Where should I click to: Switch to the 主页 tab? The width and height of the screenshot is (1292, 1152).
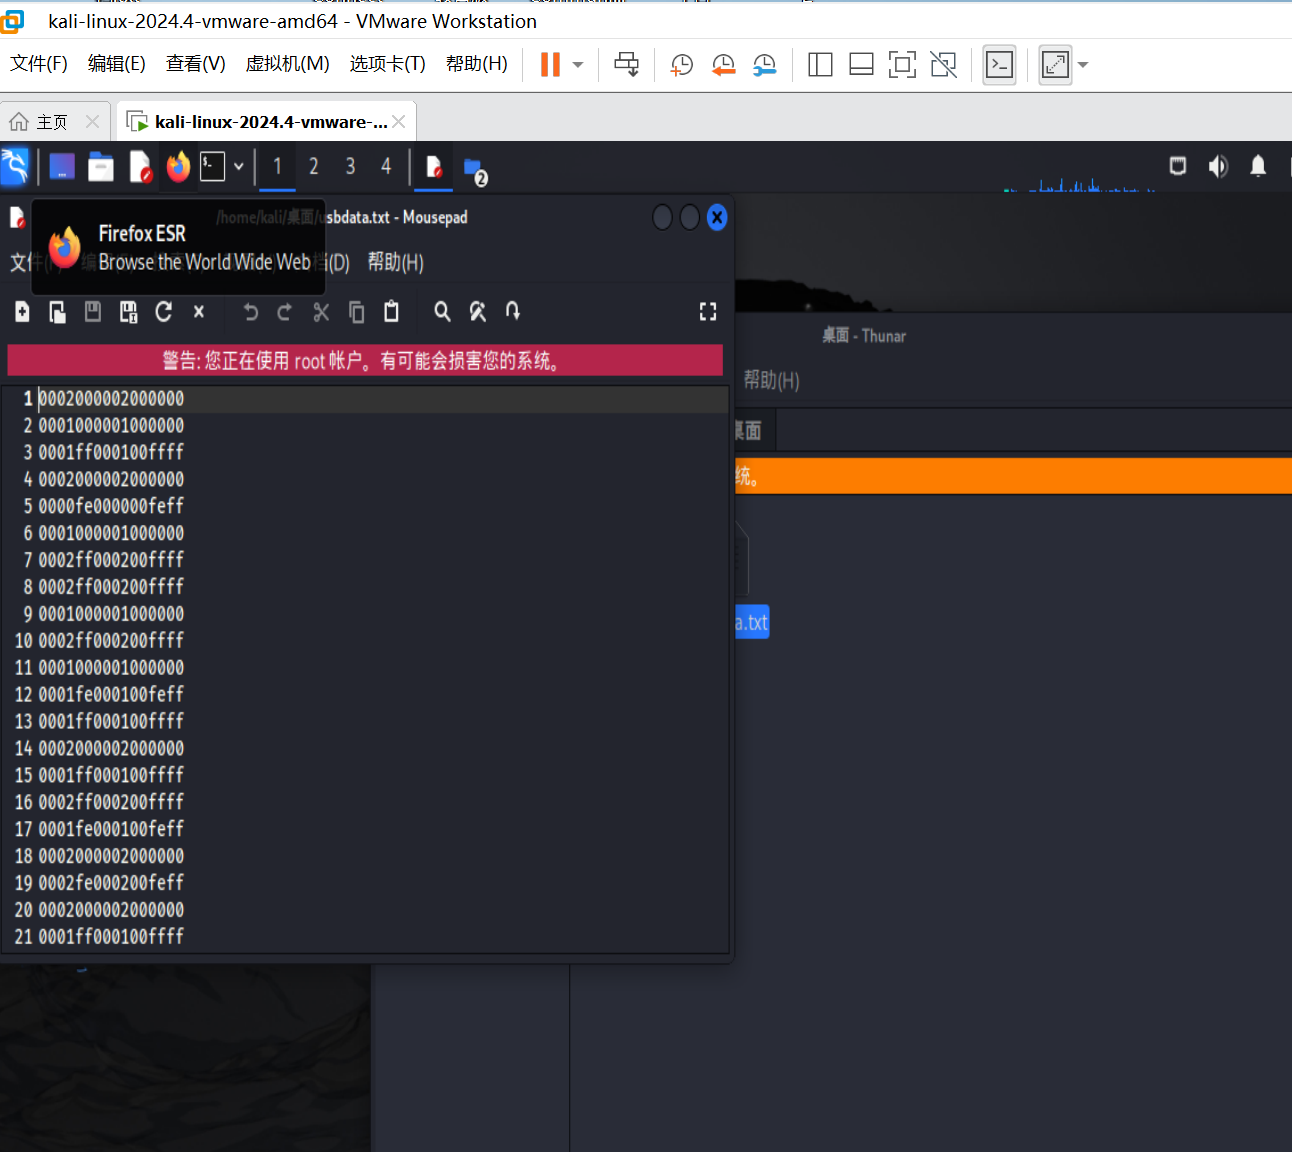[x=51, y=122]
